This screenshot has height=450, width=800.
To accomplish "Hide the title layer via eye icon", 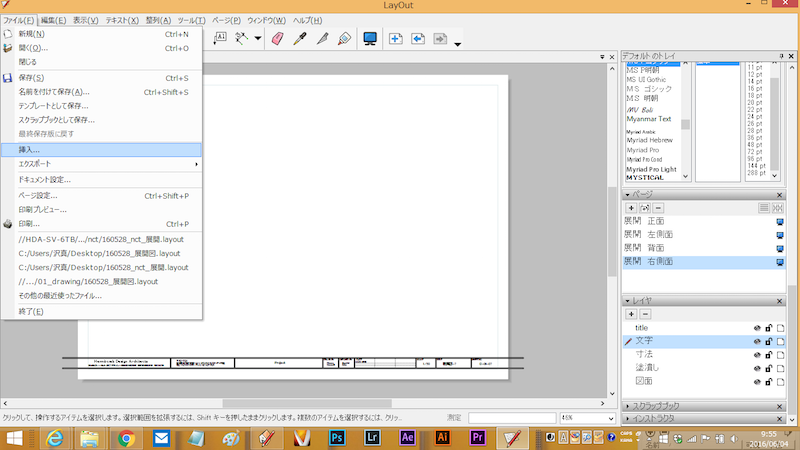I will [757, 328].
